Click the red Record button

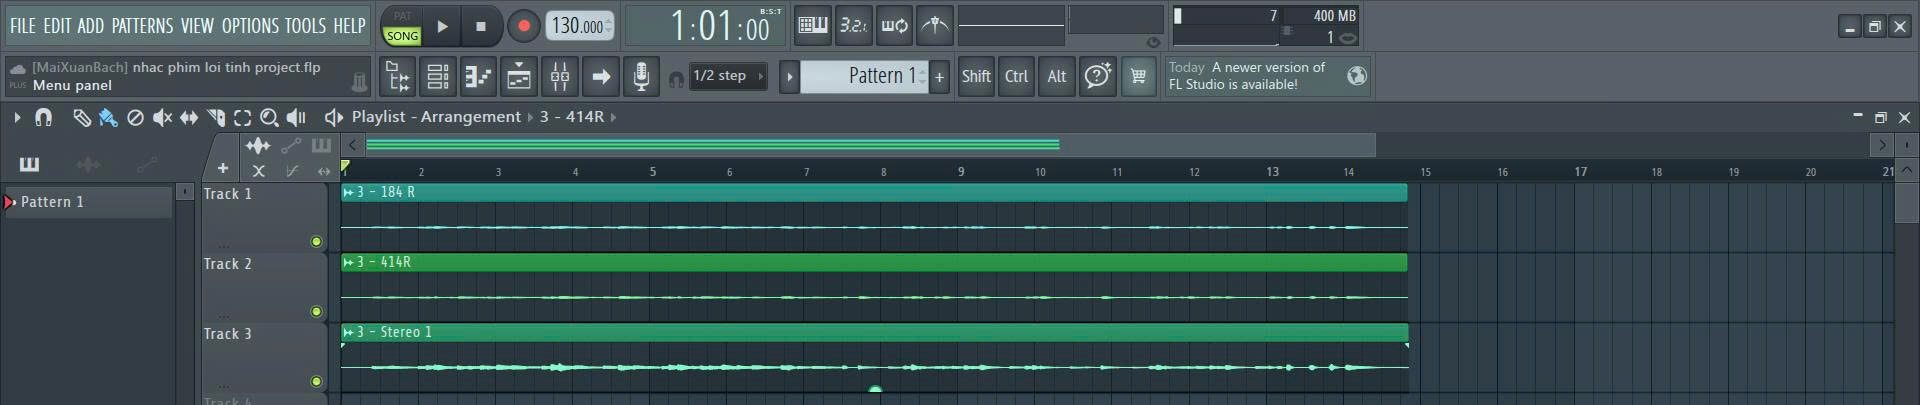(523, 27)
